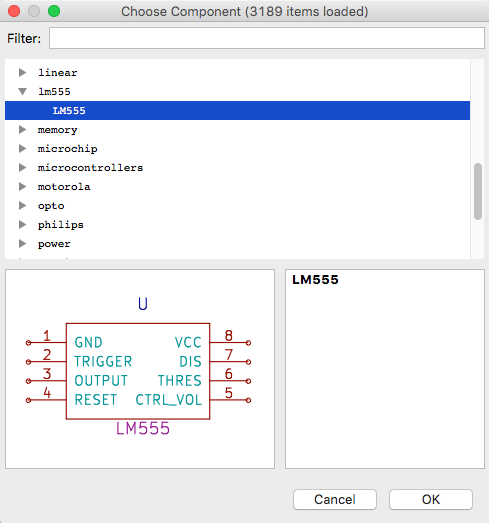The height and width of the screenshot is (523, 489).
Task: Expand the microchip library
Action: coord(22,148)
